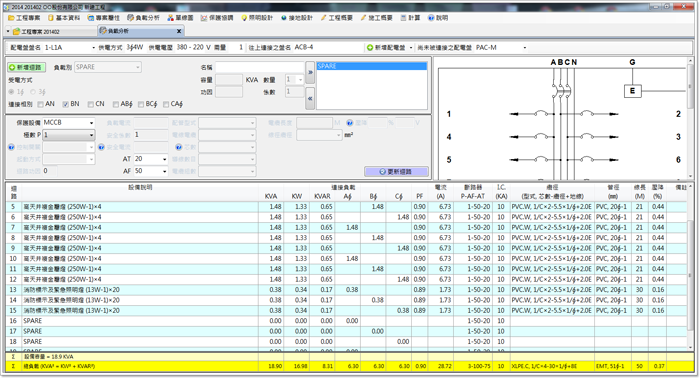700x378 pixels.
Task: Click the single-line diagram vertical scrollbar
Action: pos(691,118)
